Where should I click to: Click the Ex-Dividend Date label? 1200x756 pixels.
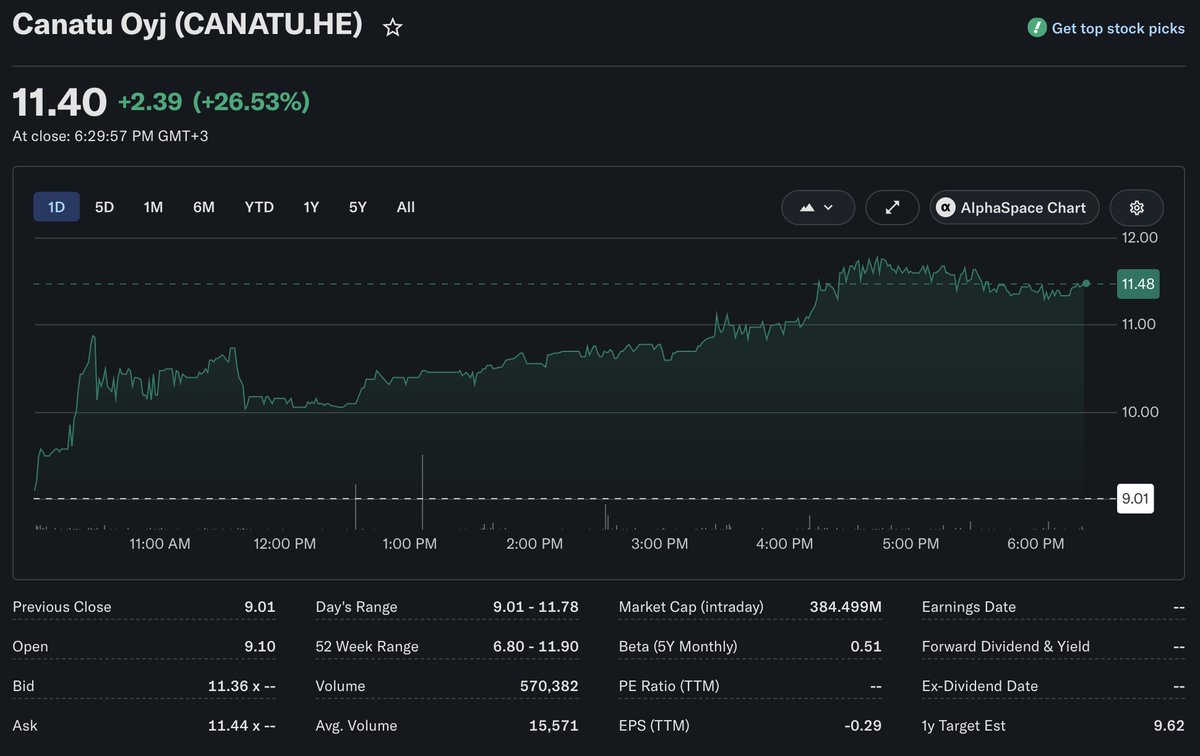click(x=980, y=686)
